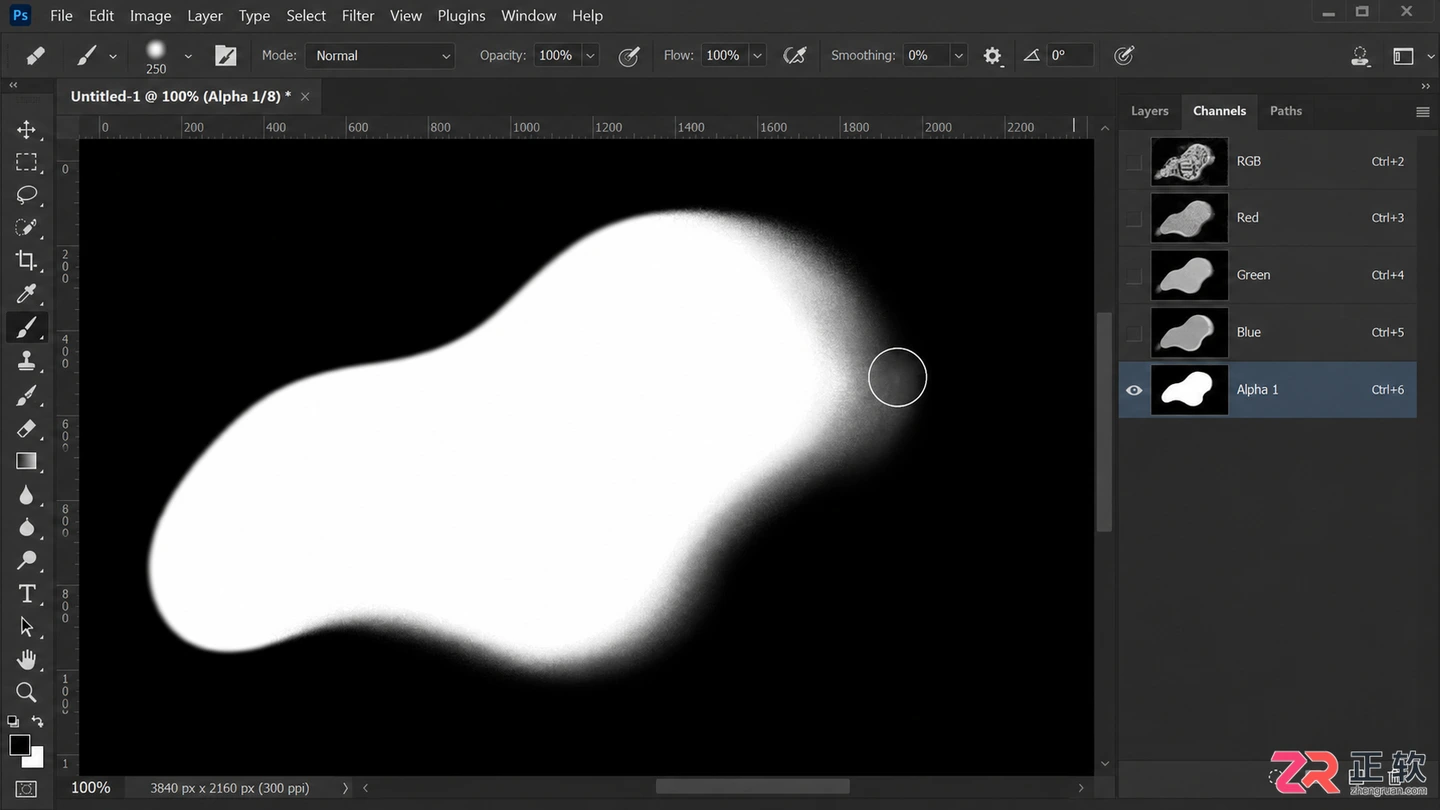Screen dimensions: 1440x810
Task: Select the Alpha 1 channel thumbnail
Action: [x=1190, y=390]
